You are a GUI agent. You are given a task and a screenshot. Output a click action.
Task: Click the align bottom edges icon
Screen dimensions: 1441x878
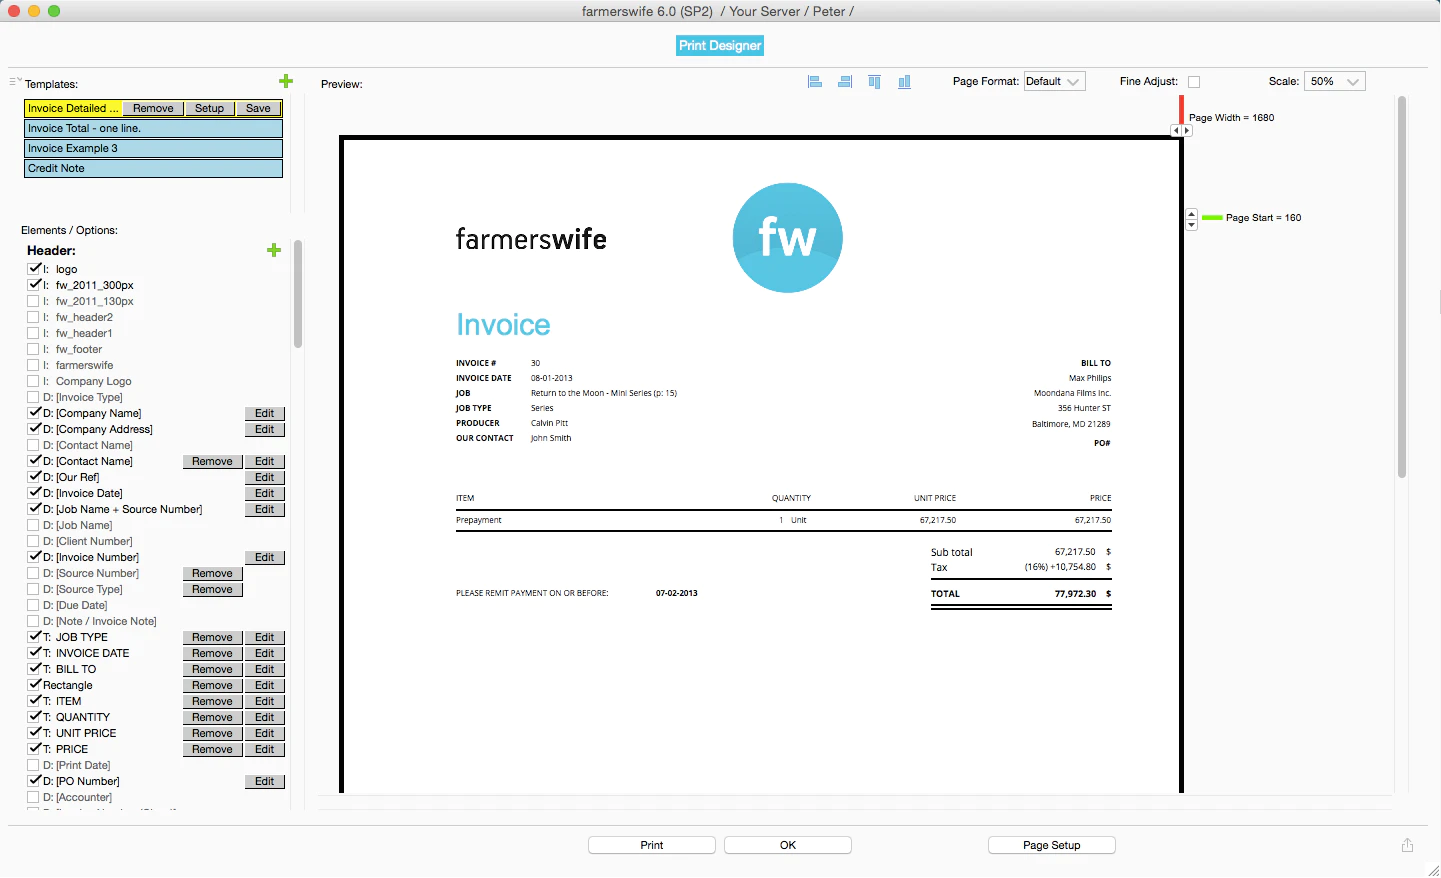click(x=905, y=82)
